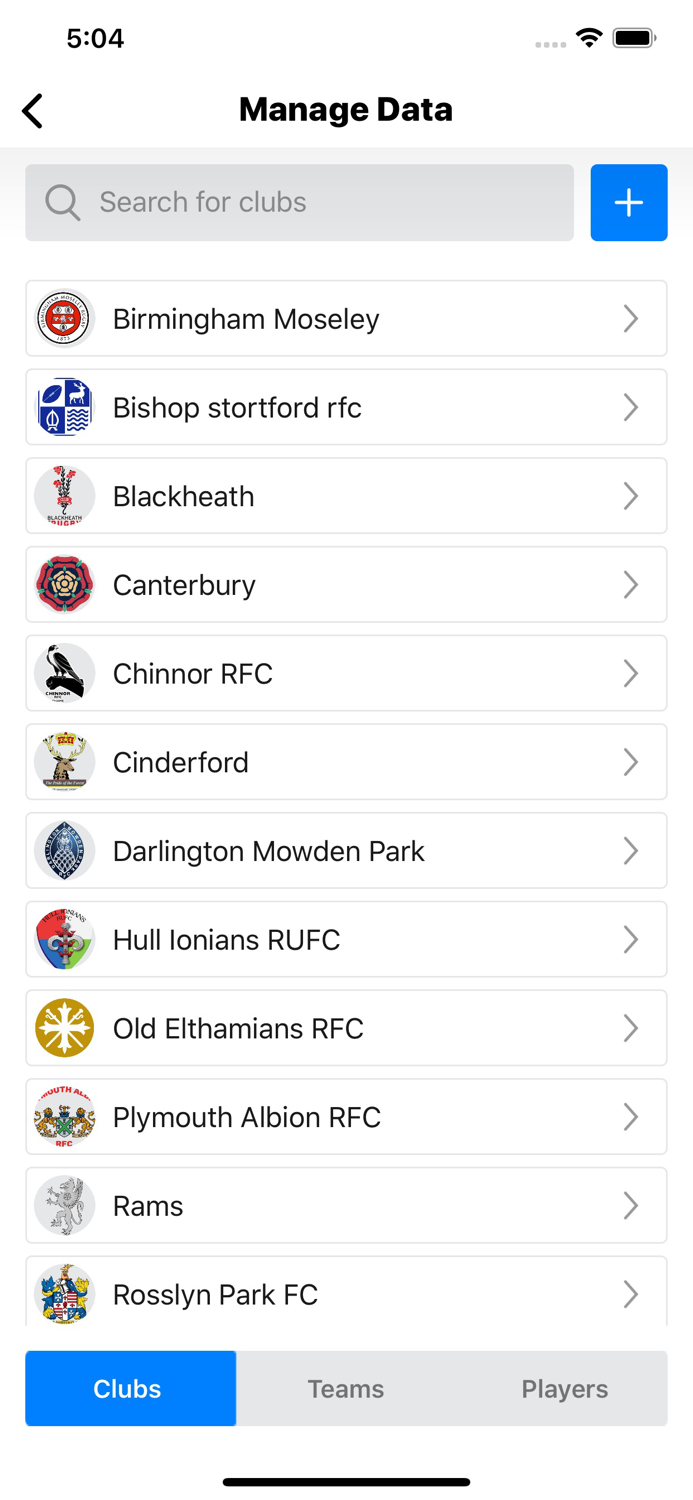693x1500 pixels.
Task: Click the Bishop Stortford RFC badge
Action: coord(64,407)
